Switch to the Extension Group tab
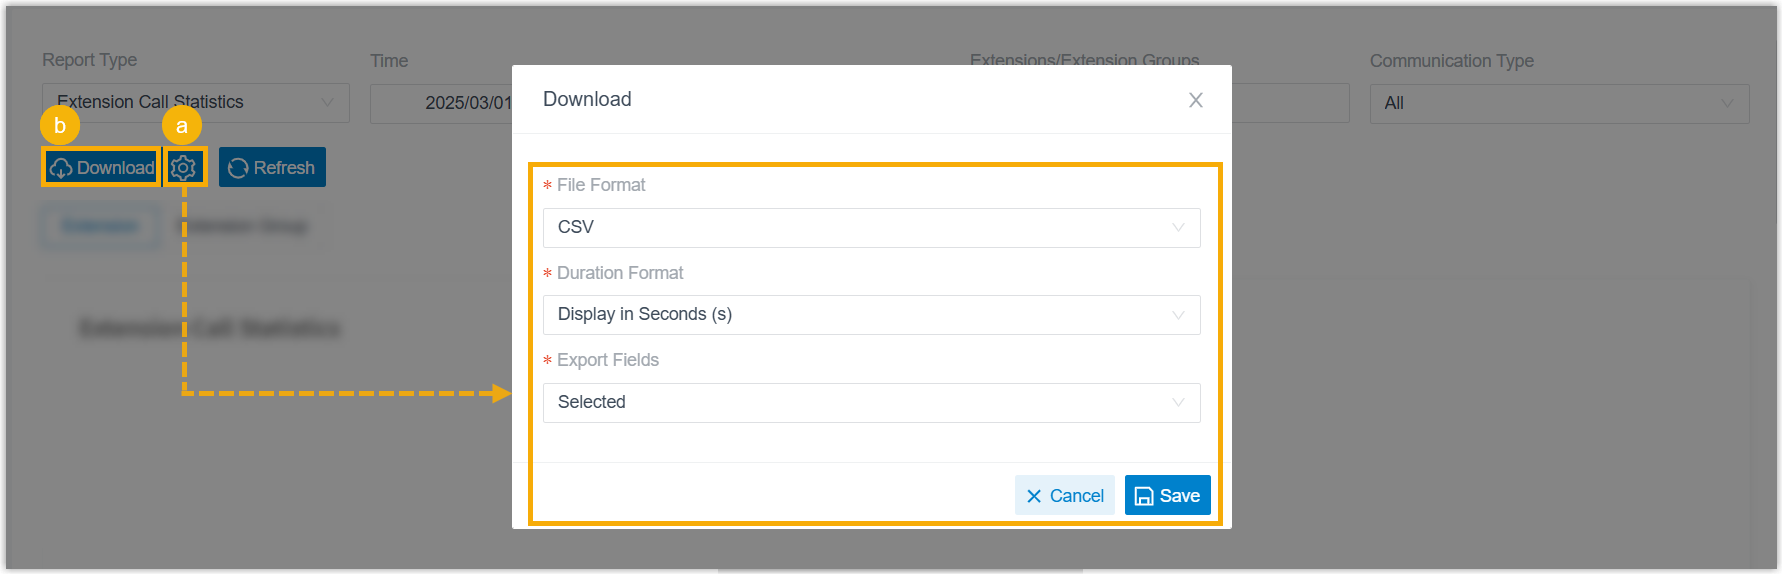Screen dimensions: 1783x575 [243, 226]
